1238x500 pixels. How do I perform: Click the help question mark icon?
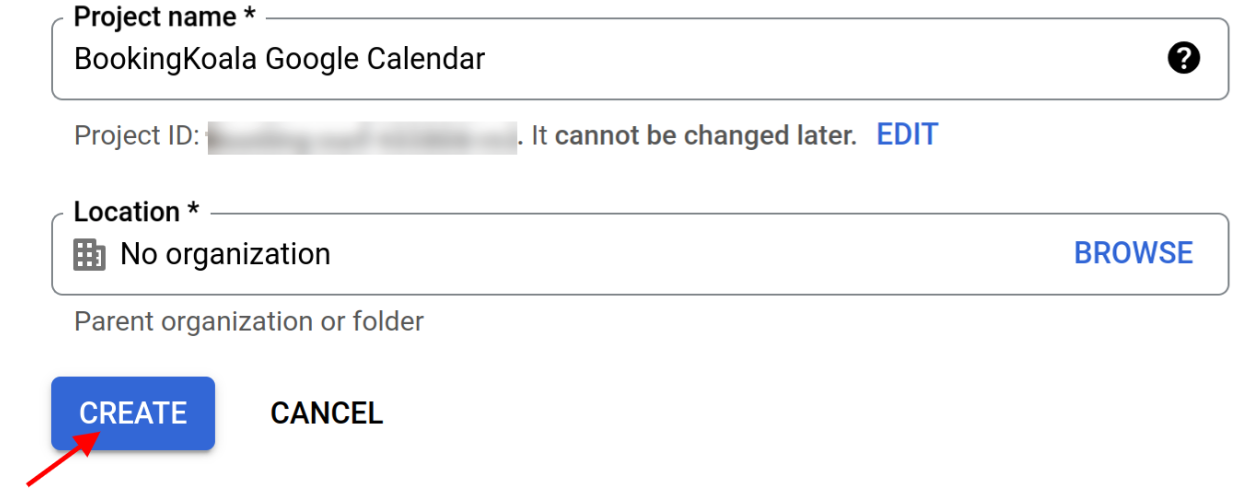coord(1183,59)
